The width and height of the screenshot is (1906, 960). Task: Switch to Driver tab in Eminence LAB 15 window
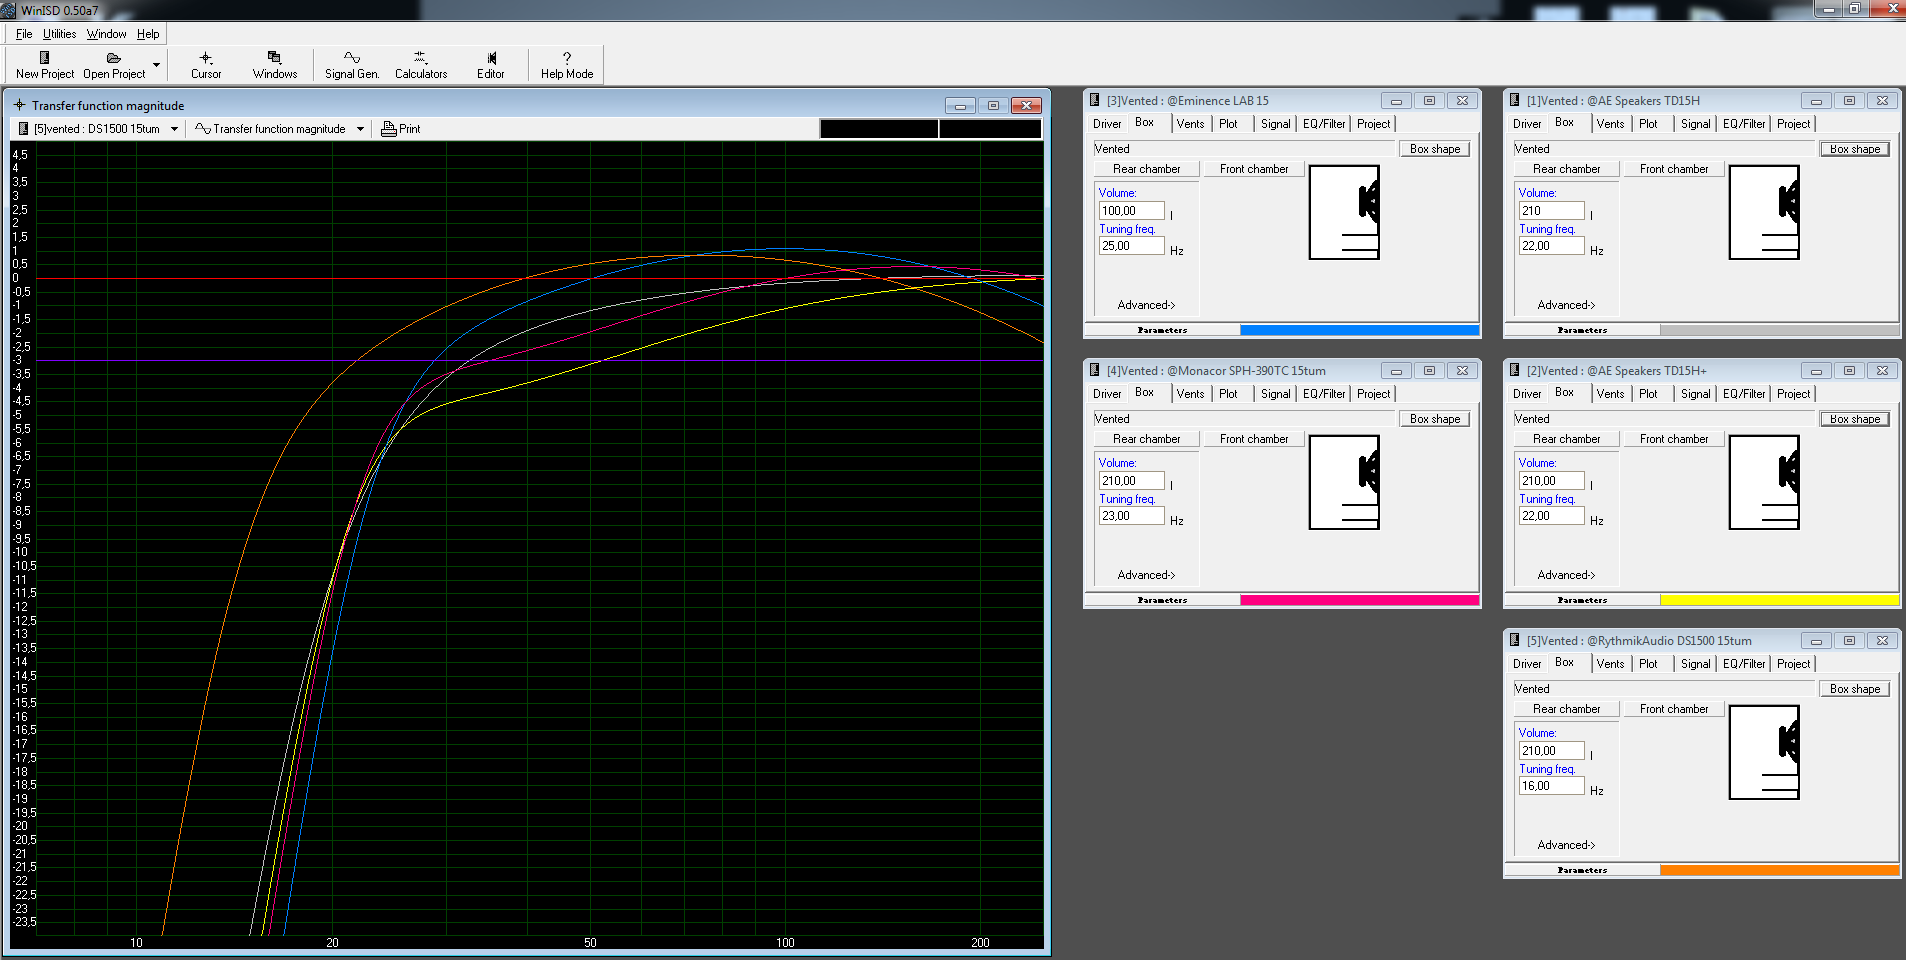(x=1107, y=124)
